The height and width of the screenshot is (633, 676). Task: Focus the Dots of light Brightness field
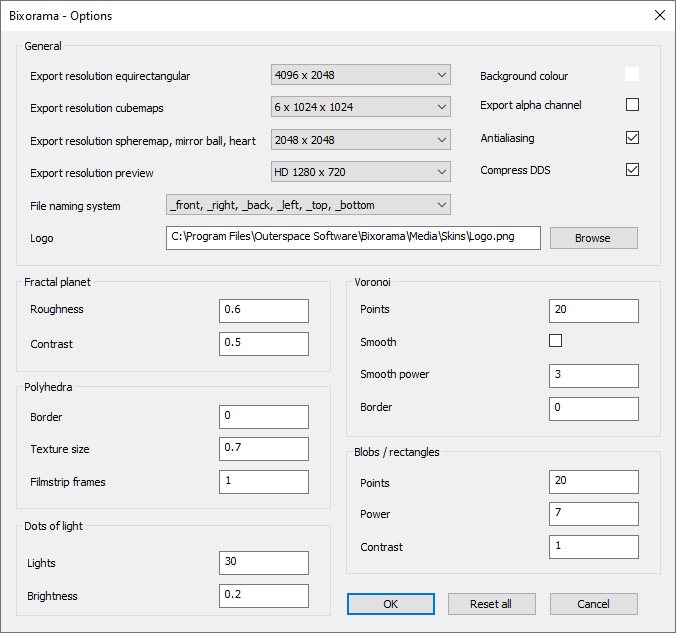pyautogui.click(x=264, y=596)
